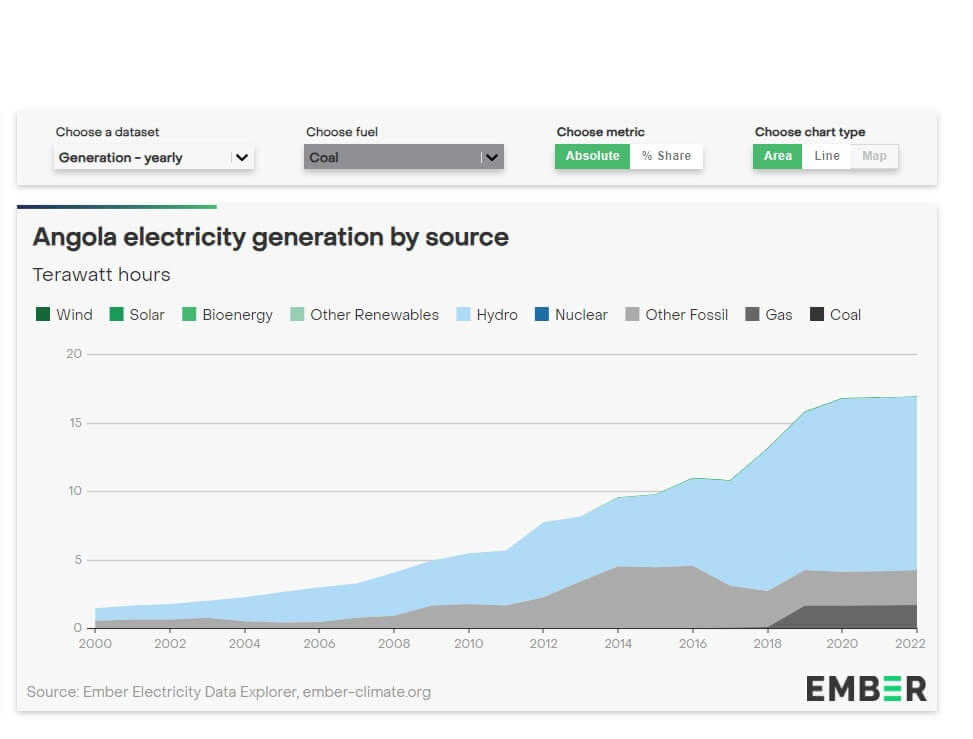
Task: Click the chevron arrow on dataset selector
Action: (x=242, y=157)
